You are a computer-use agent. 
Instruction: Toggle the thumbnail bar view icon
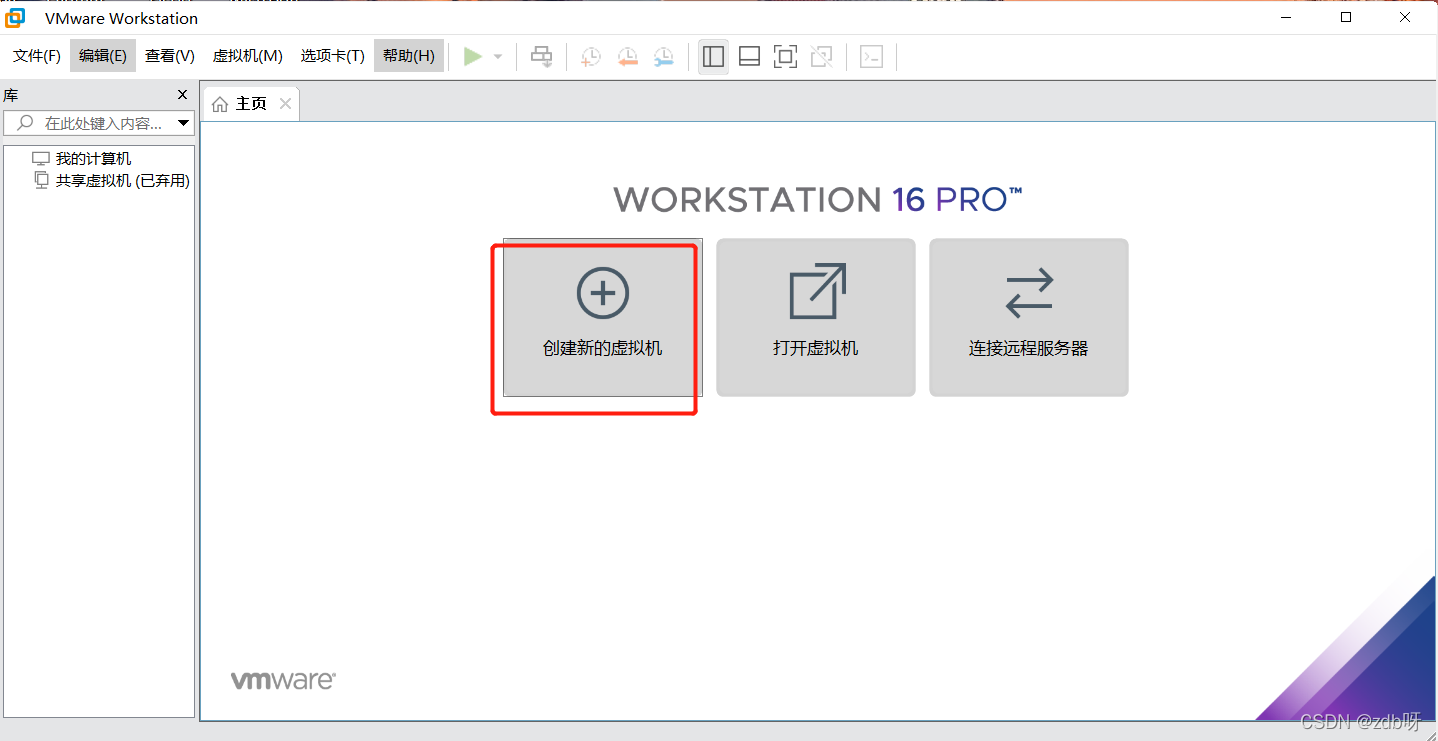point(749,57)
